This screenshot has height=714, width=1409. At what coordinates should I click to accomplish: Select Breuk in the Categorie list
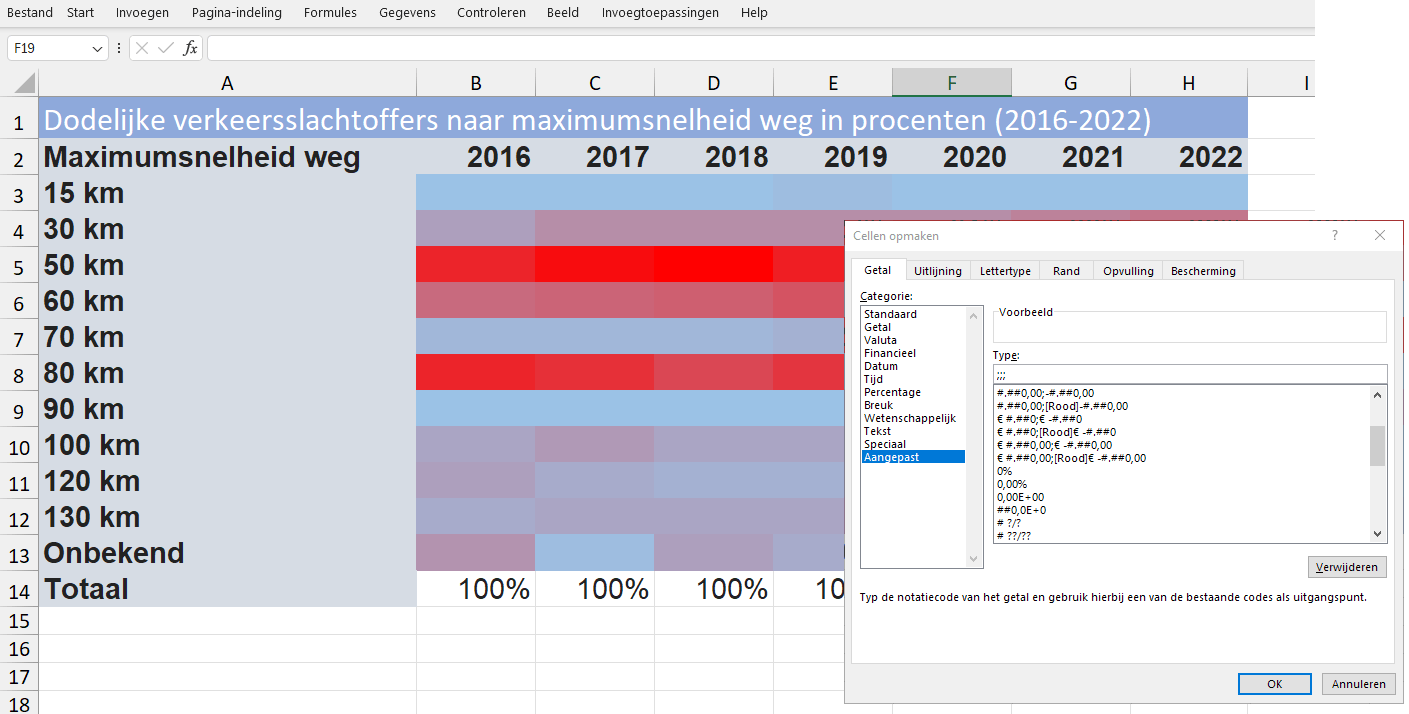913,405
